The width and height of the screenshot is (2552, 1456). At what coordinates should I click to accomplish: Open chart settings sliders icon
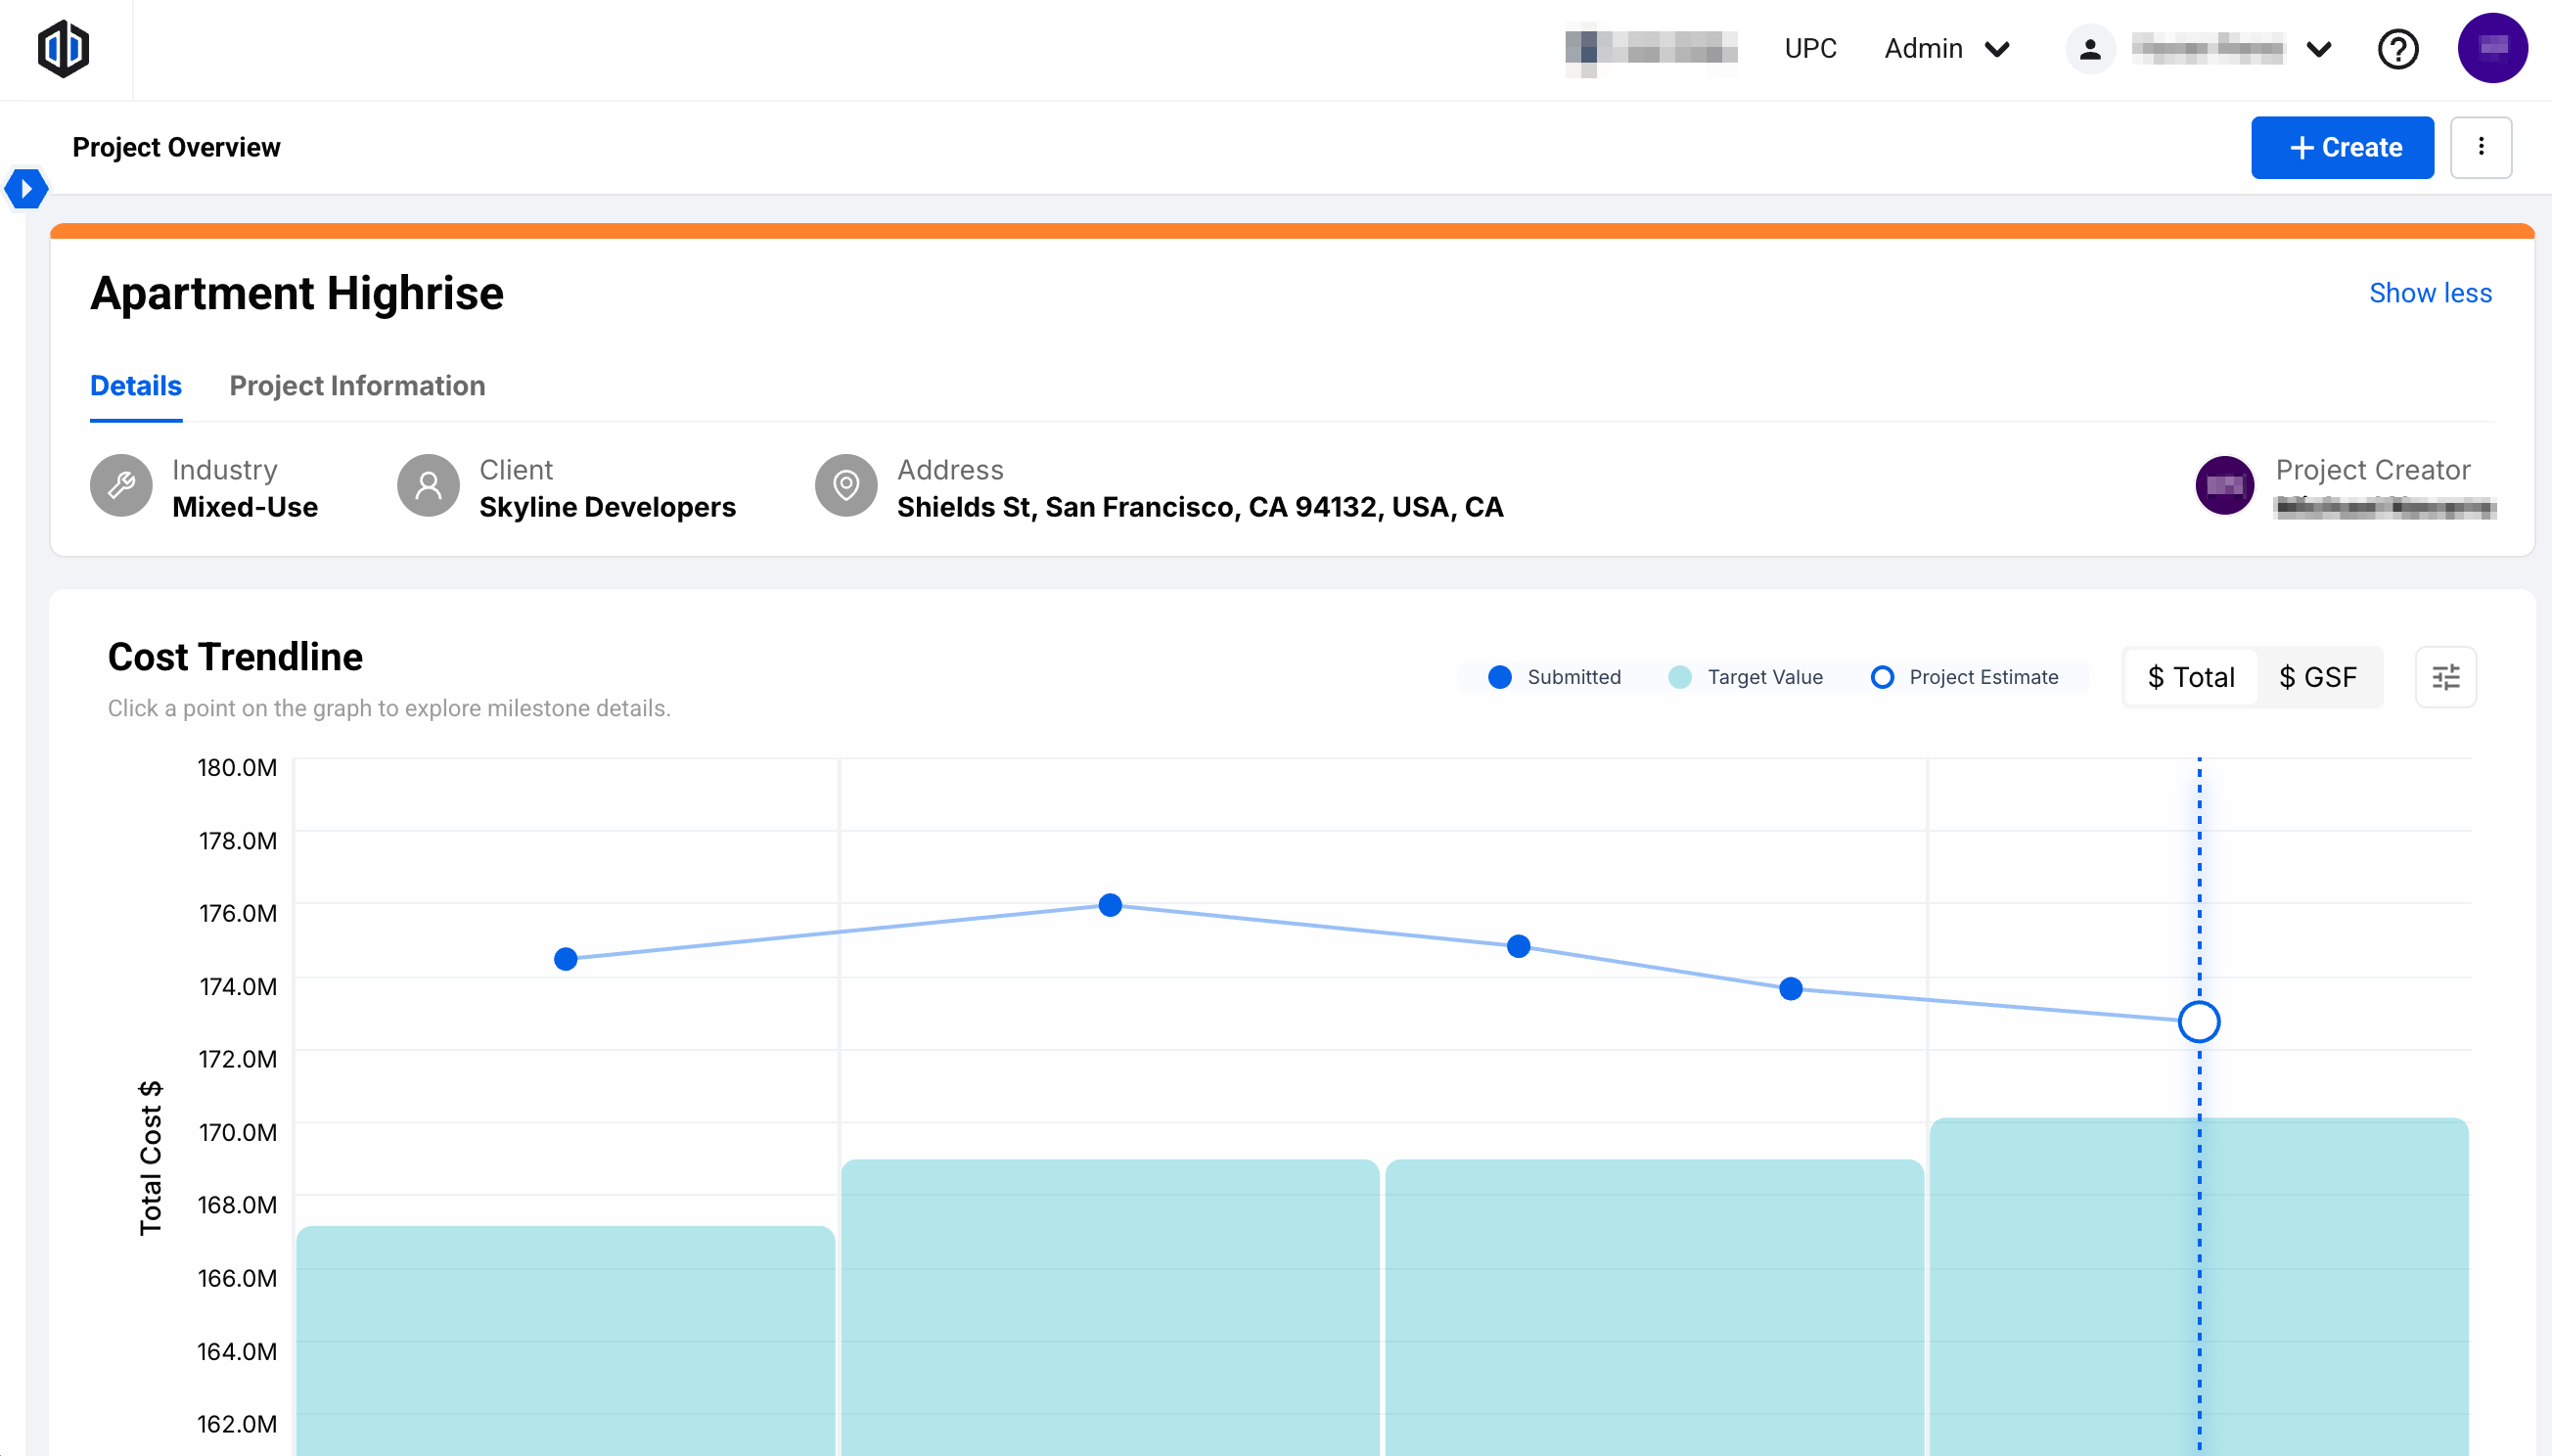(2445, 677)
